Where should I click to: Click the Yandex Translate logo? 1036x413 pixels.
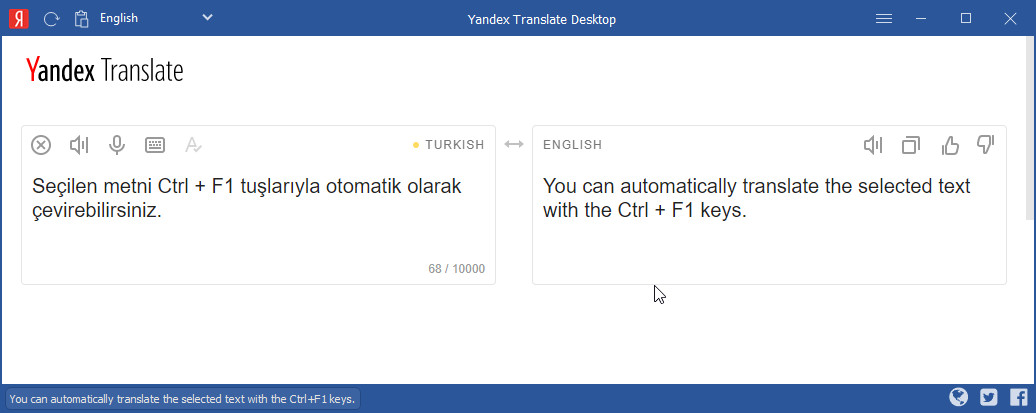click(x=104, y=70)
